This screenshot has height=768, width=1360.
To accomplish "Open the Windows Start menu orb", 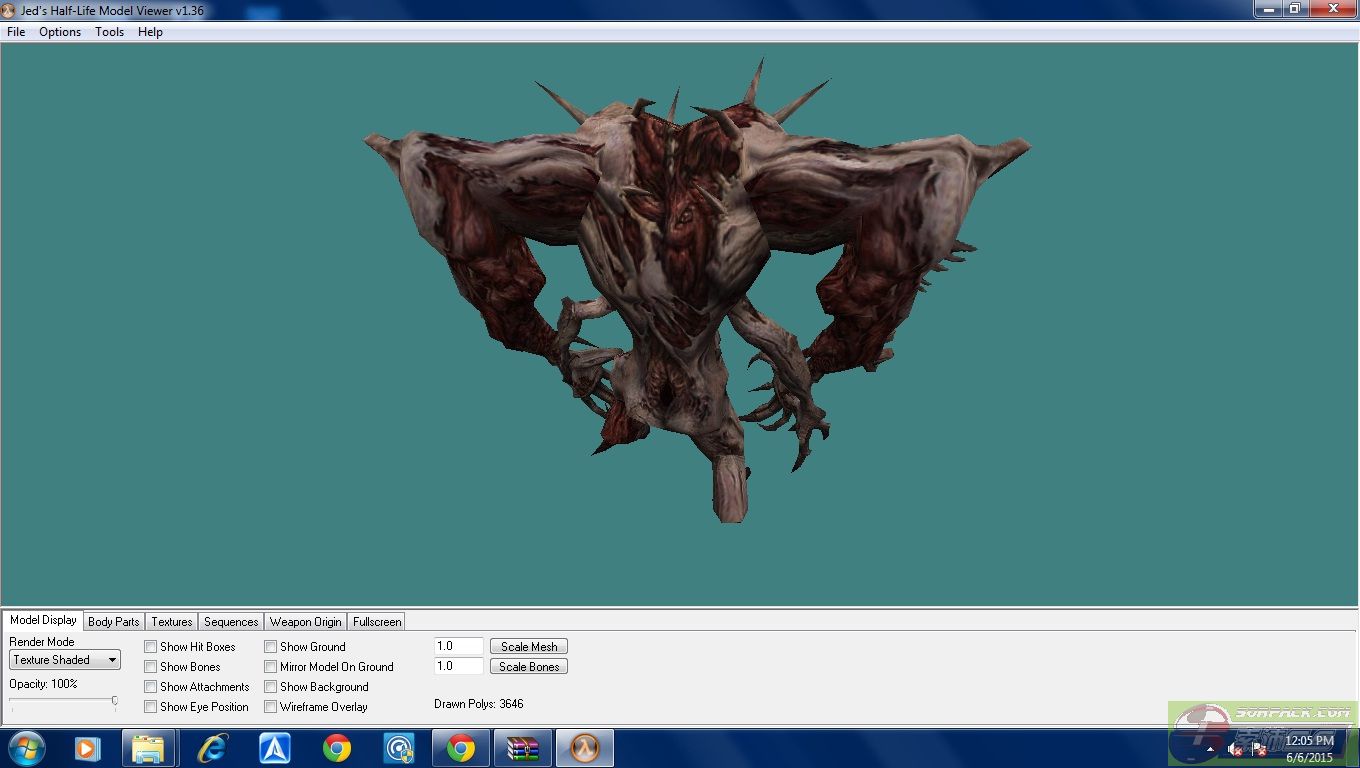I will pyautogui.click(x=27, y=748).
